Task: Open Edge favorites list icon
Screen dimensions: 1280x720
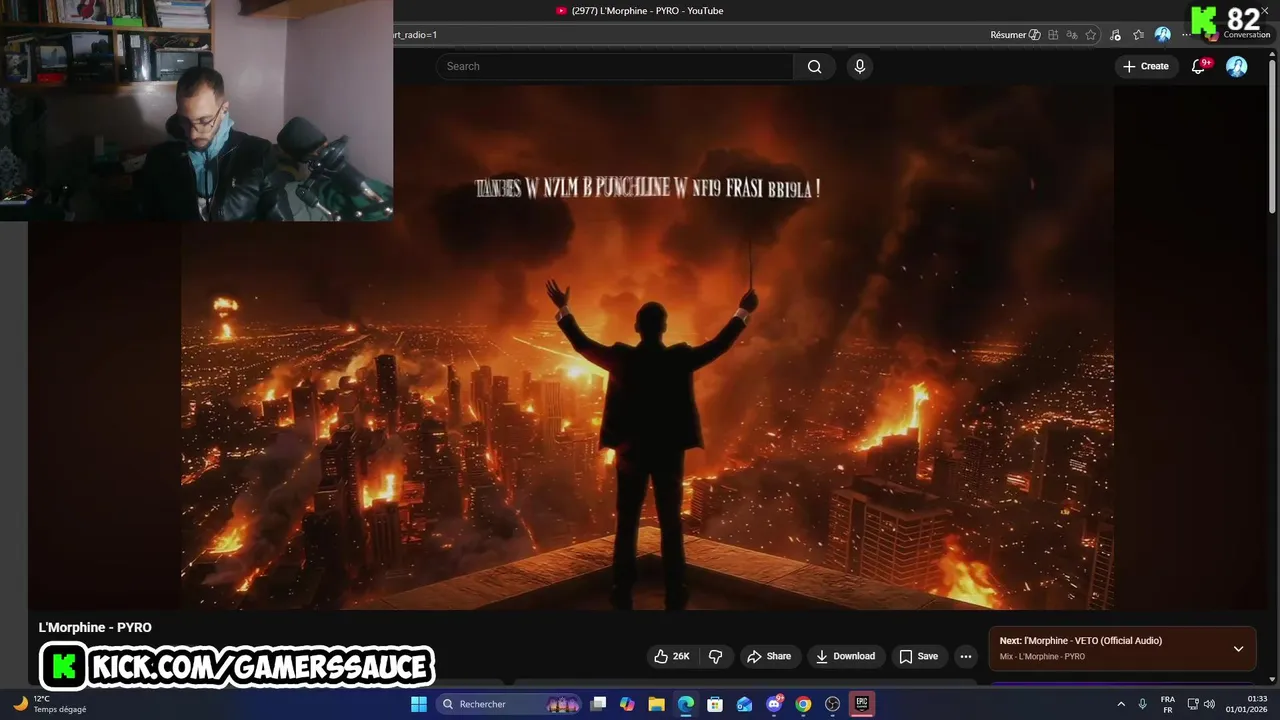Action: point(1138,35)
